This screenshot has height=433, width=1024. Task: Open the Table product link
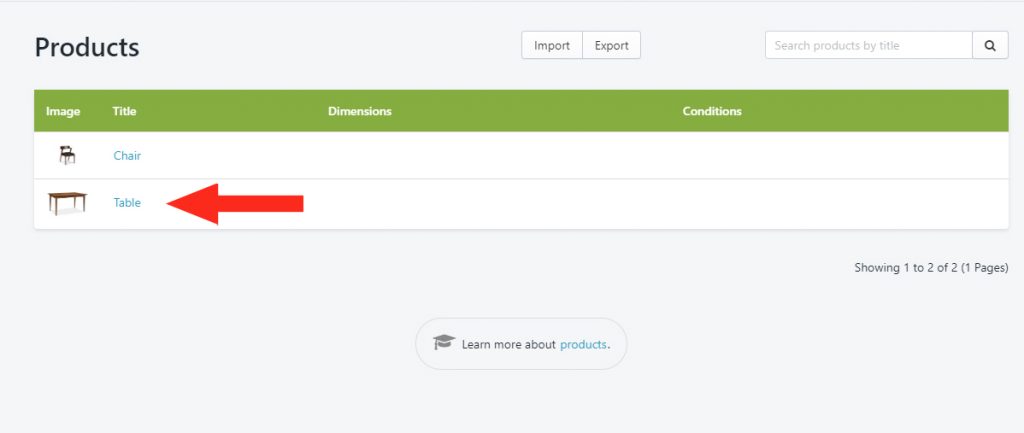pyautogui.click(x=127, y=202)
